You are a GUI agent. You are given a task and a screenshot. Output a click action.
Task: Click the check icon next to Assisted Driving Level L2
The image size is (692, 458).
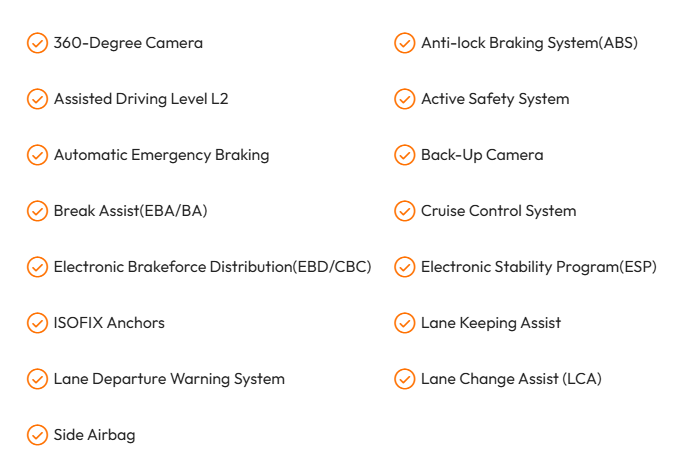pyautogui.click(x=37, y=99)
